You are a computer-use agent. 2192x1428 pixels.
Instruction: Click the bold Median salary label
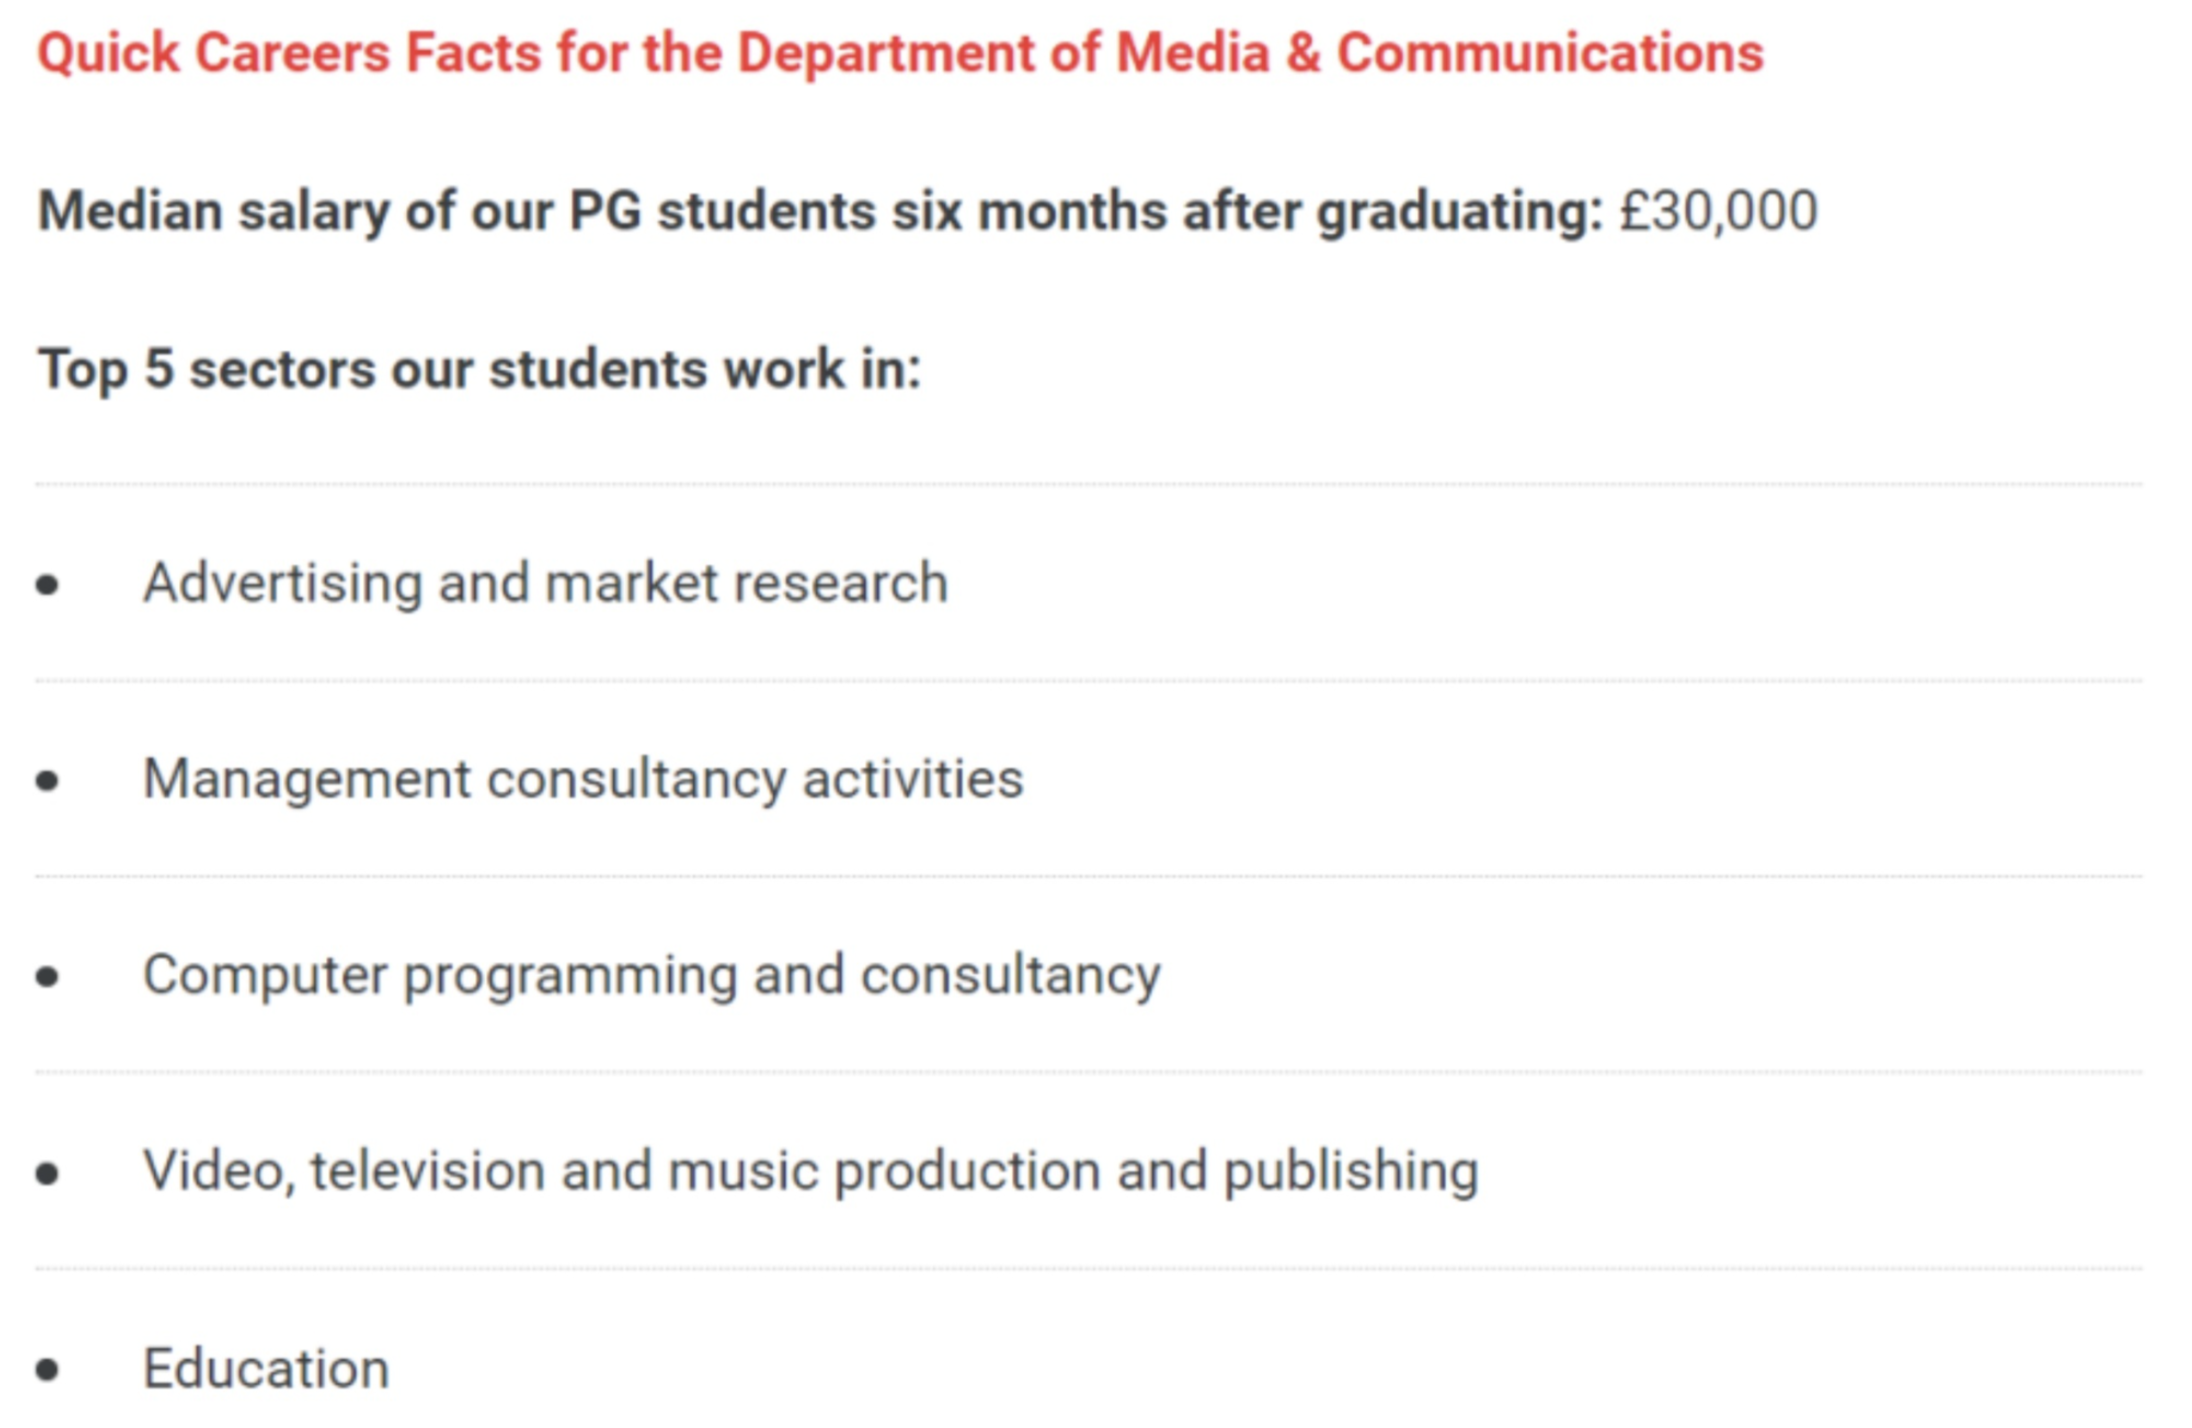(820, 212)
